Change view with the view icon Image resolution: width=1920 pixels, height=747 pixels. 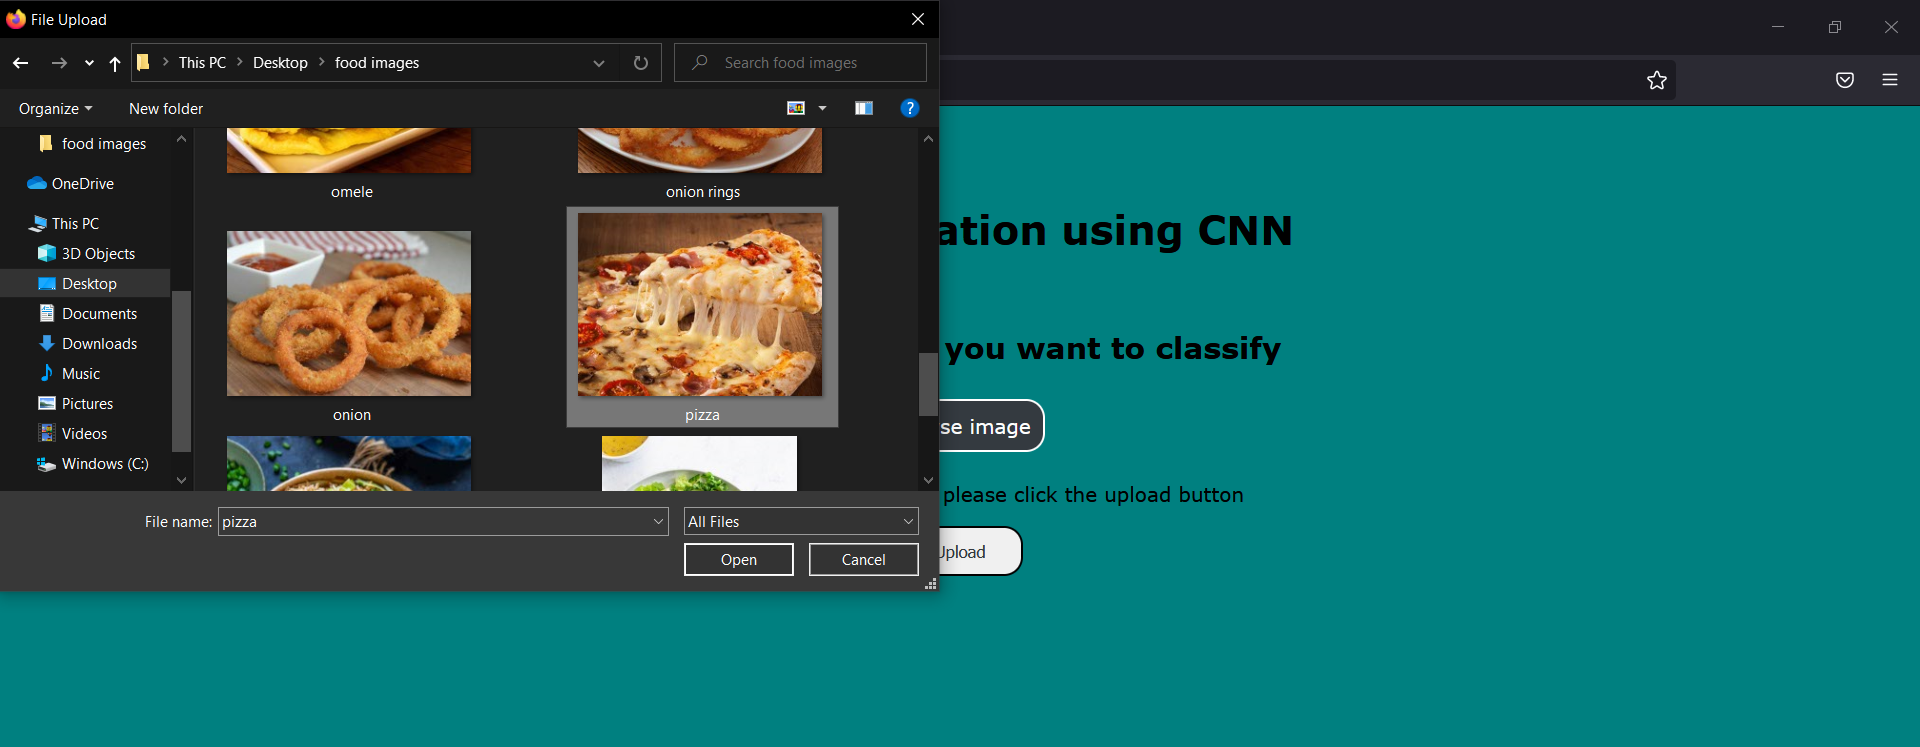click(x=796, y=108)
